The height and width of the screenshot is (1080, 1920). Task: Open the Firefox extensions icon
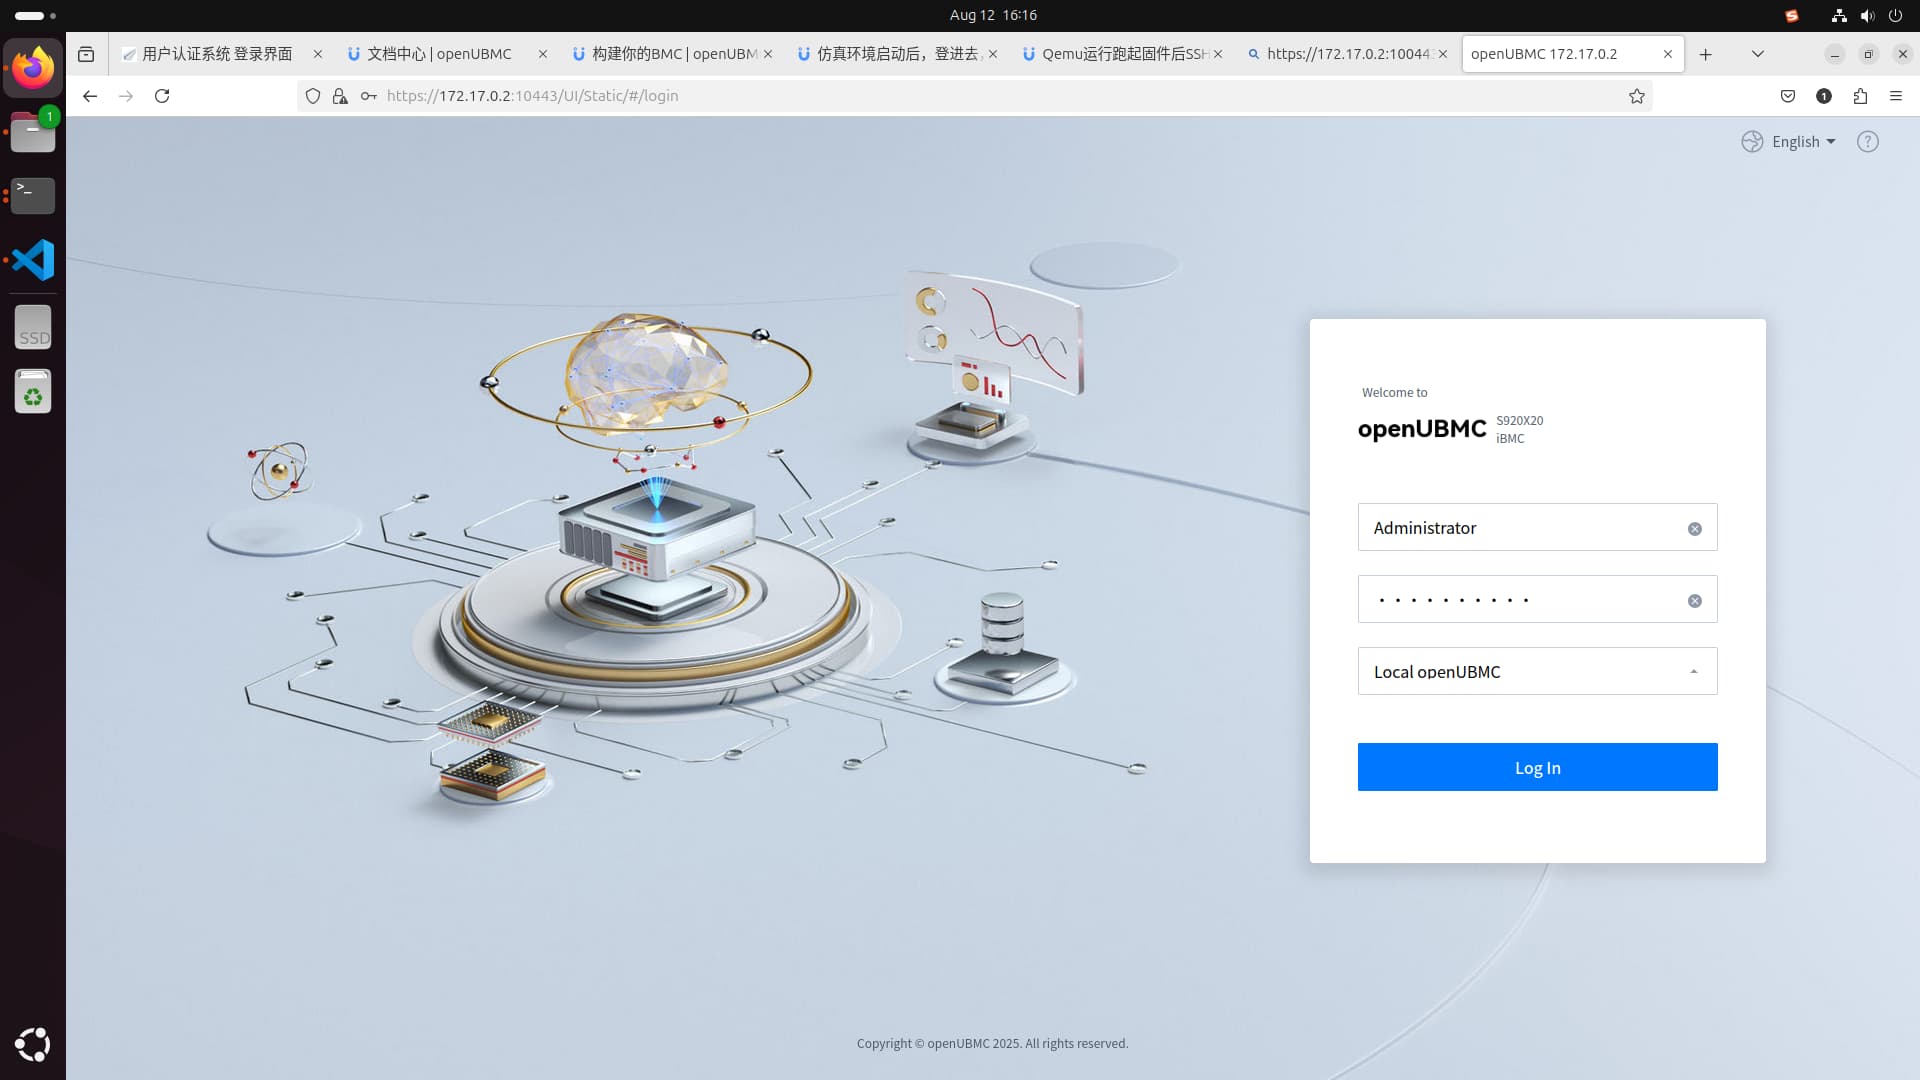pyautogui.click(x=1860, y=96)
